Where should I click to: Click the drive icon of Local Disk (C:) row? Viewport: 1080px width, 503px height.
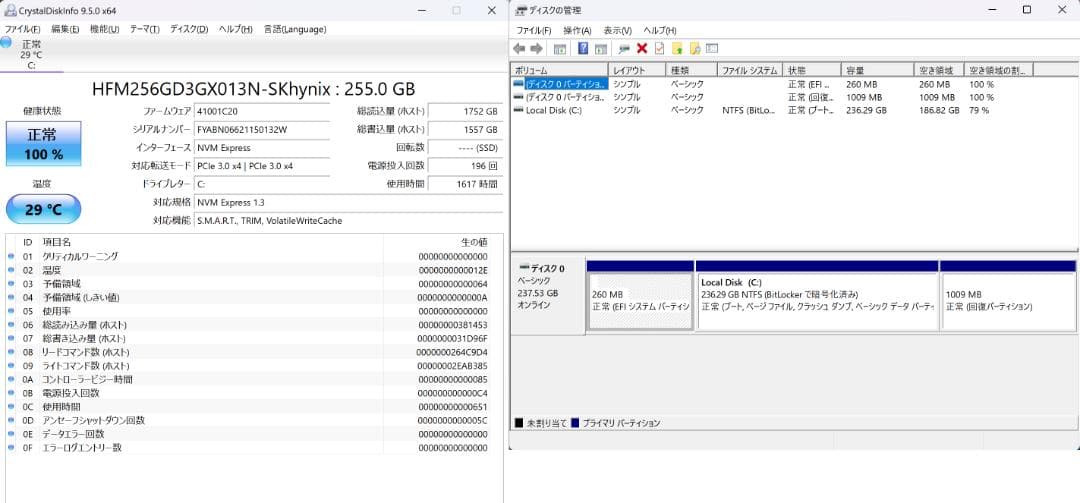[519, 110]
